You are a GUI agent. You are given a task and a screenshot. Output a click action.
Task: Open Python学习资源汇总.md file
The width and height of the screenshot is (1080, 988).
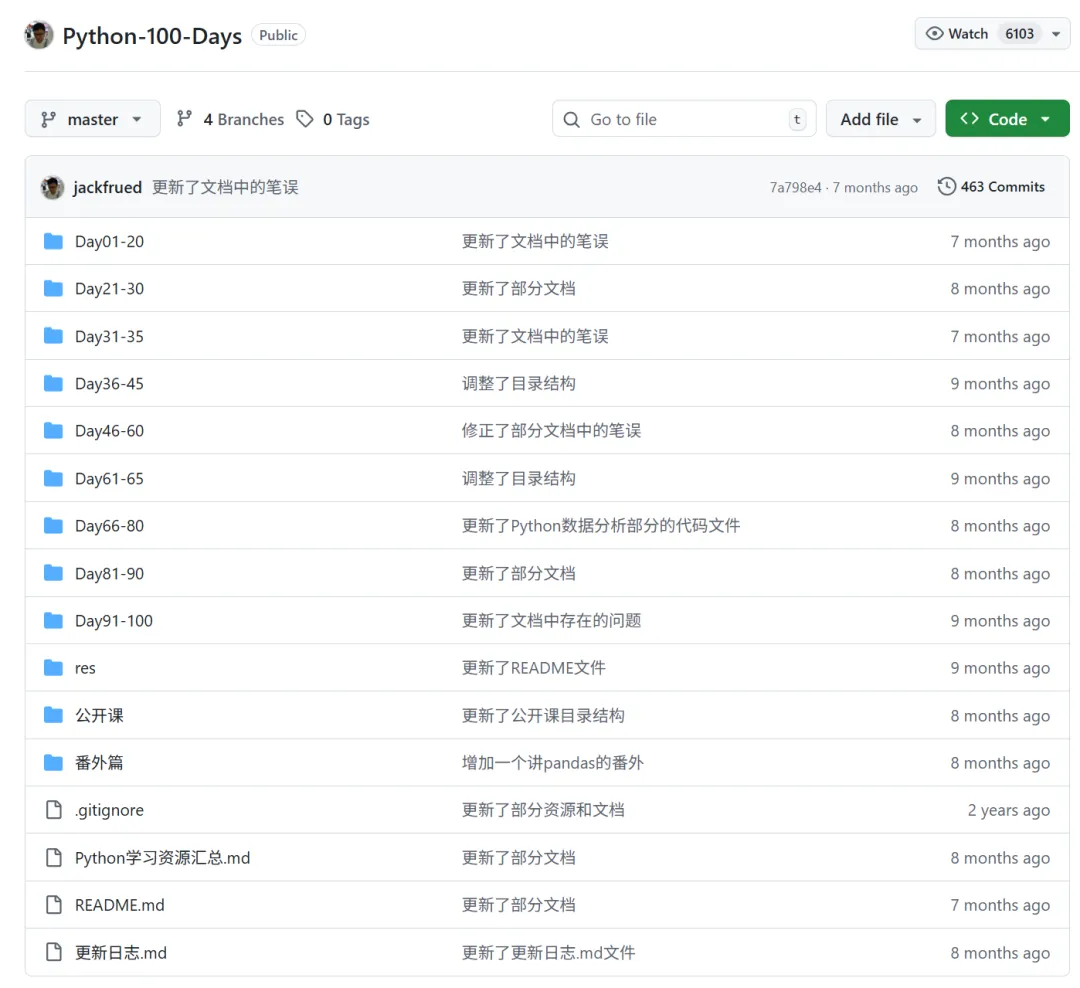[x=163, y=858]
